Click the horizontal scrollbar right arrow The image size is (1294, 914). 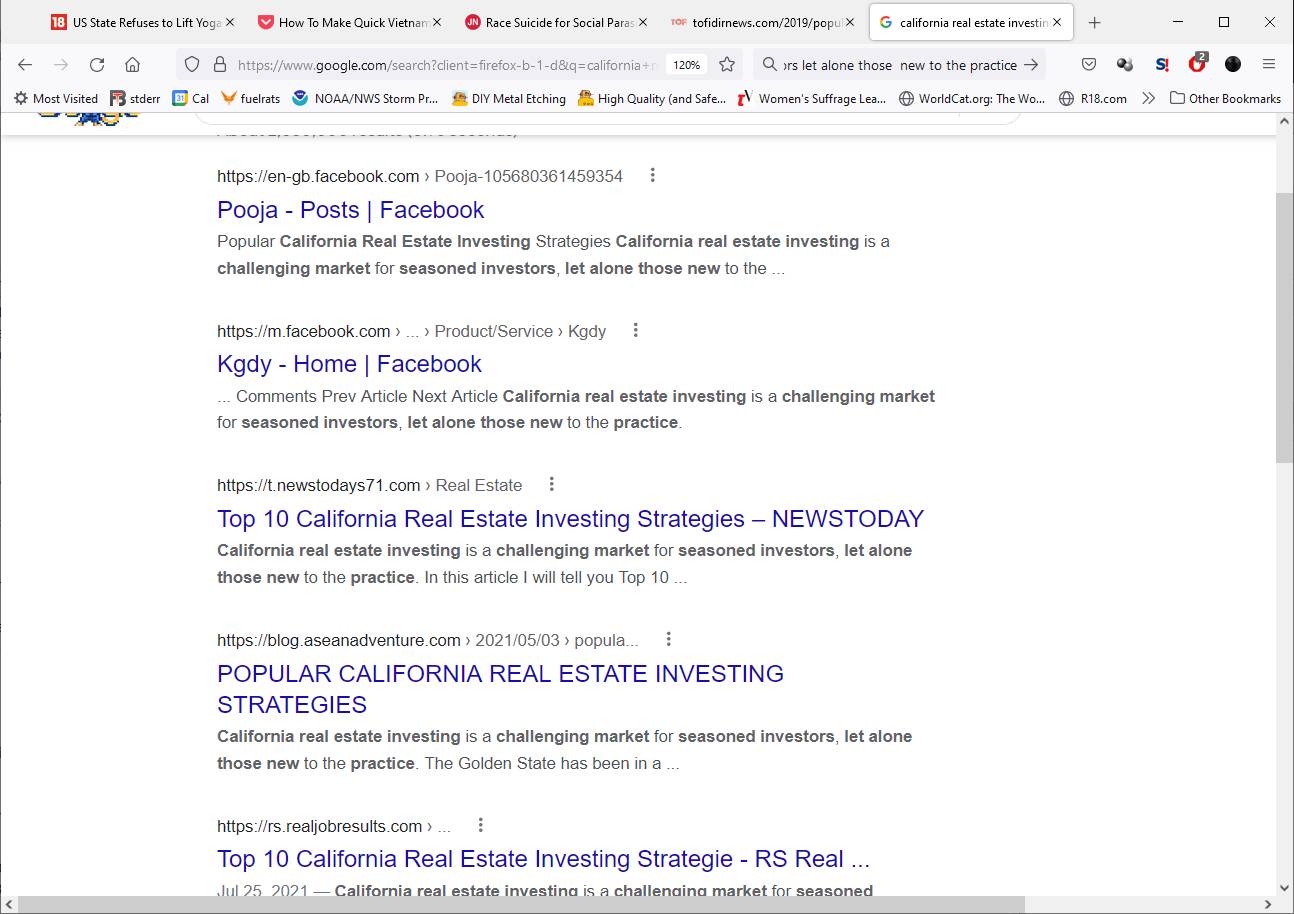[1268, 905]
